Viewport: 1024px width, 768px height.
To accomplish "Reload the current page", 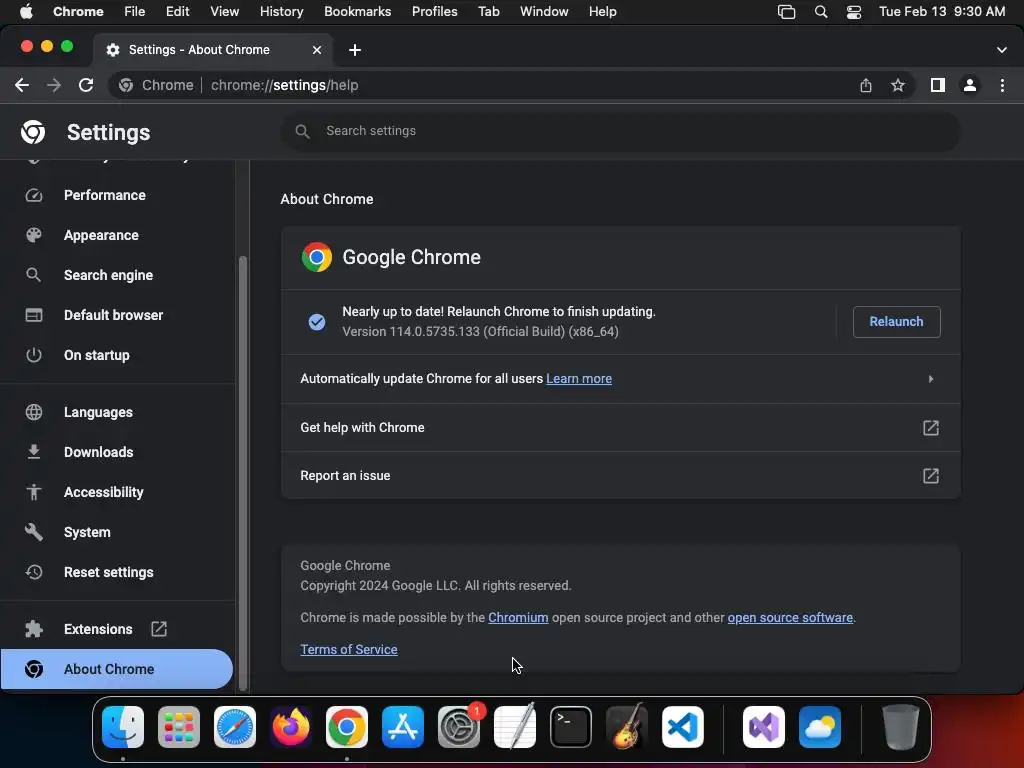I will coord(86,85).
